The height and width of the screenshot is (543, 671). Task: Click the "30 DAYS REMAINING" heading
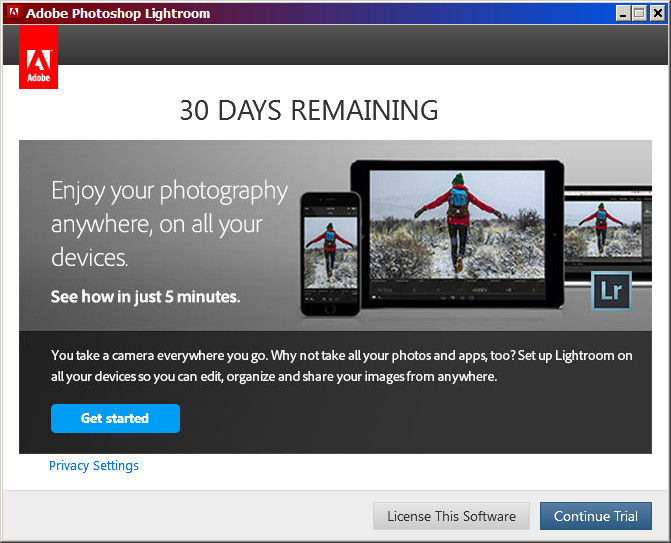[x=309, y=110]
